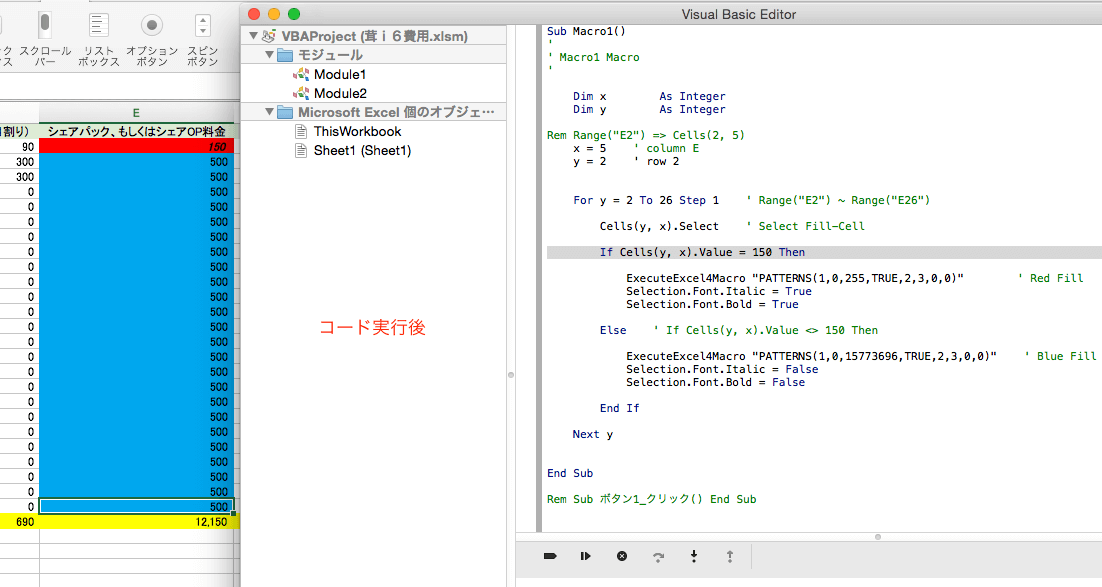The image size is (1102, 587).
Task: Click the モジュール folder icon
Action: pos(285,55)
